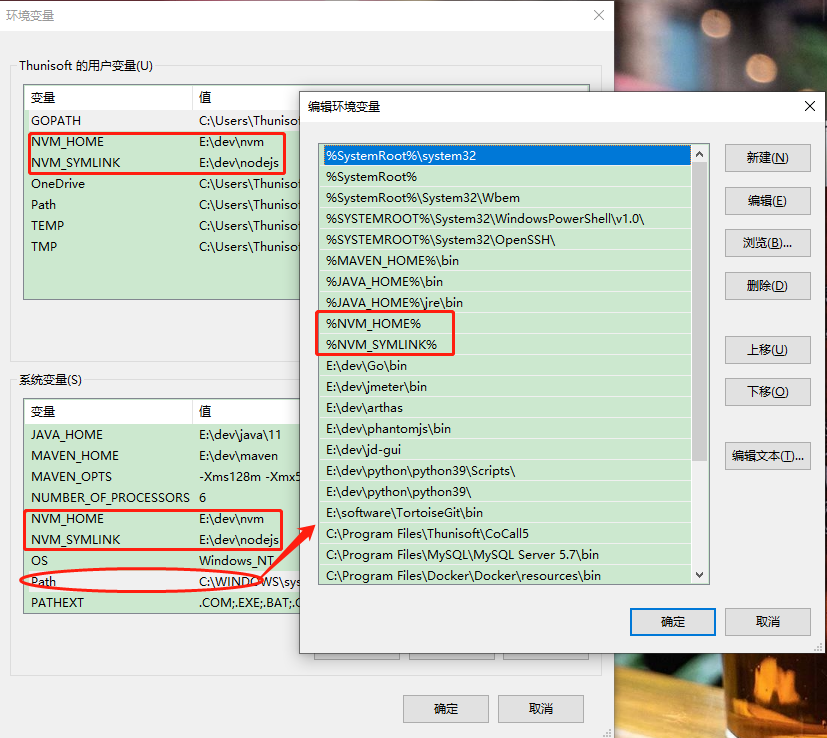Confirm edit dialog with blue-outlined 确定
The width and height of the screenshot is (827, 738).
672,622
